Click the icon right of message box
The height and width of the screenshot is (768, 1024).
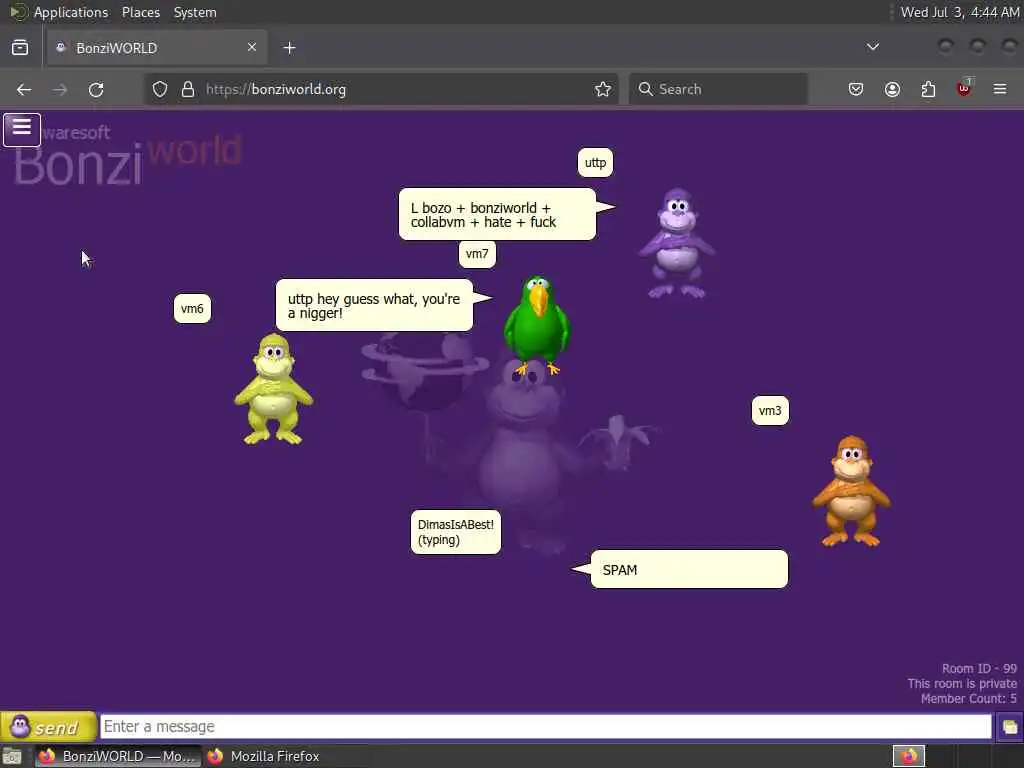[1010, 727]
